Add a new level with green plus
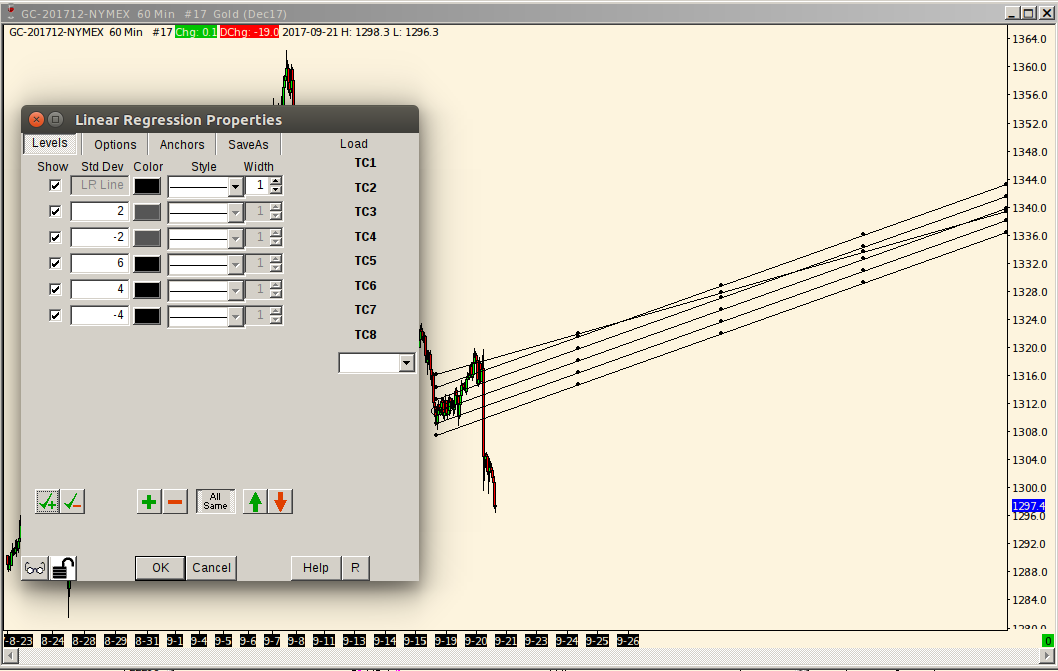1058x671 pixels. click(149, 502)
